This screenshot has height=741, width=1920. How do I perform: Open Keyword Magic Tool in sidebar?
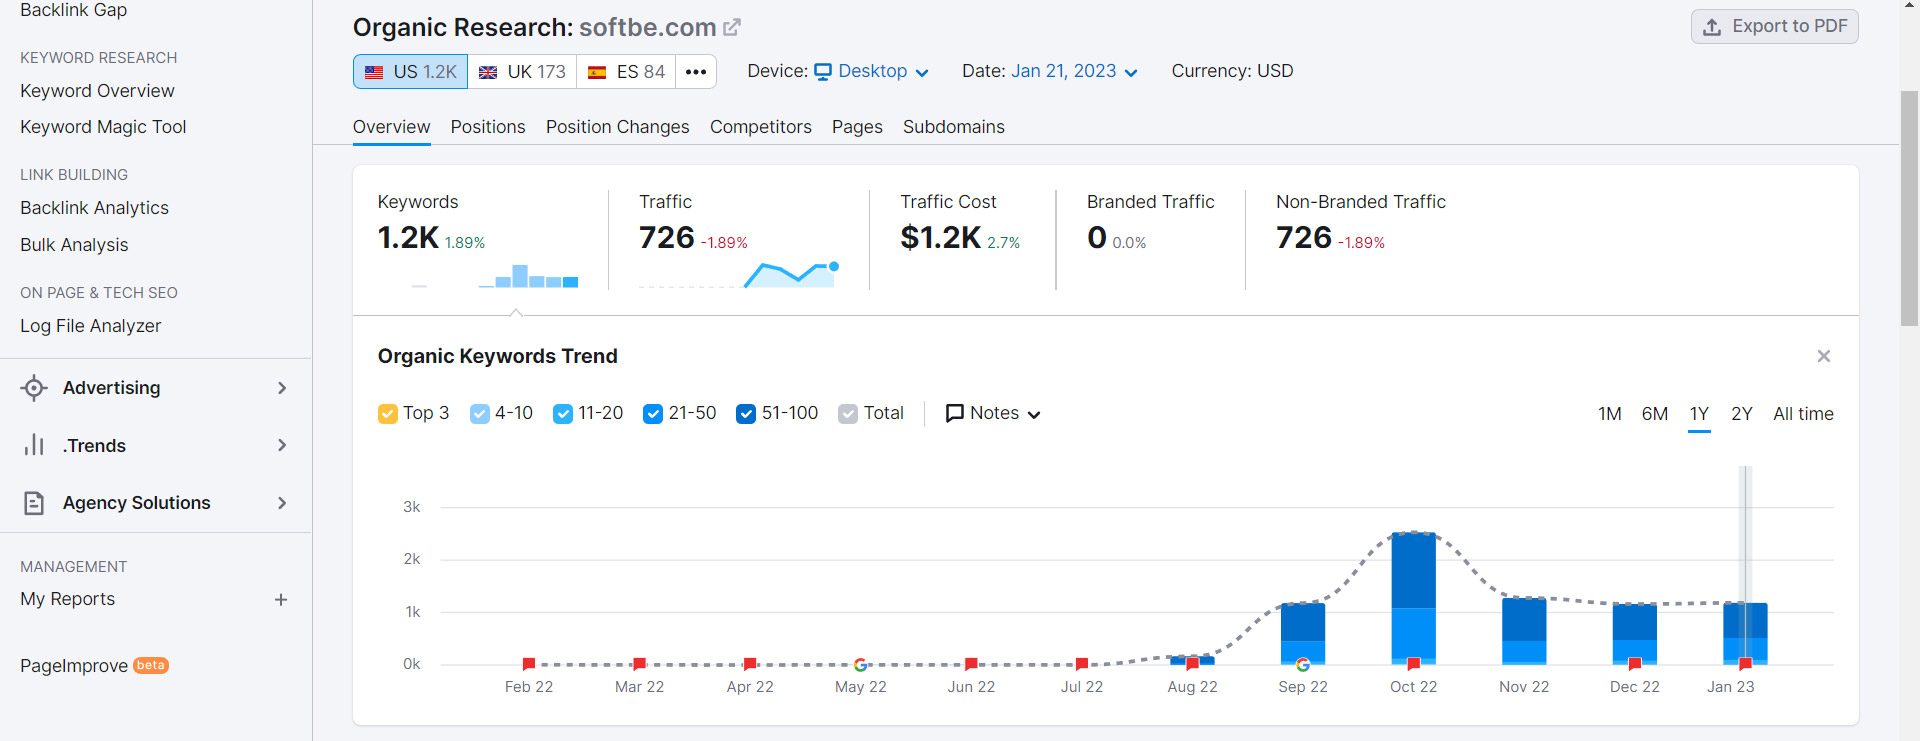(x=103, y=127)
